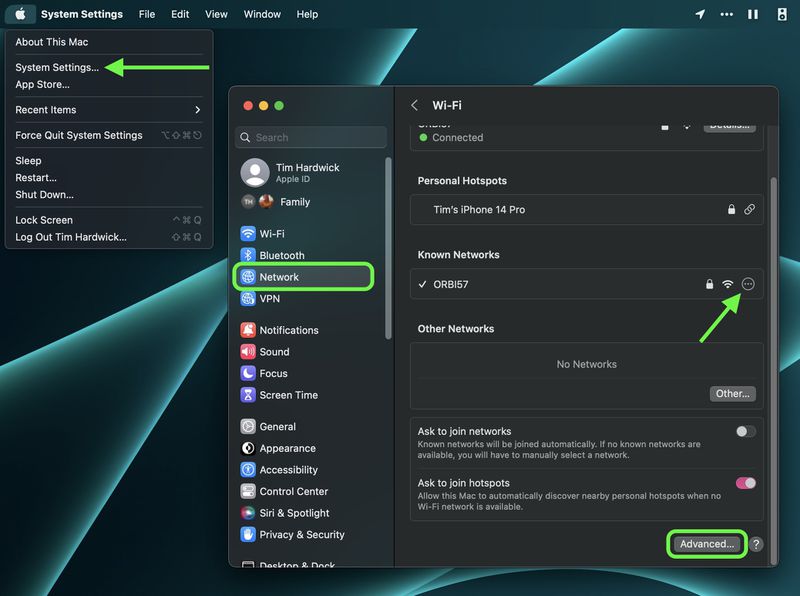The height and width of the screenshot is (596, 800).
Task: Click the Advanced button
Action: tap(706, 544)
